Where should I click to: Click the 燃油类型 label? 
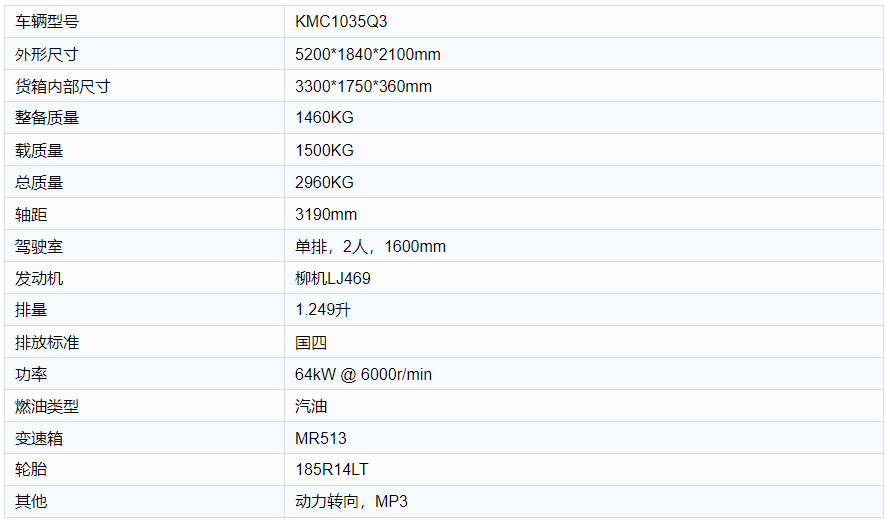tap(47, 406)
